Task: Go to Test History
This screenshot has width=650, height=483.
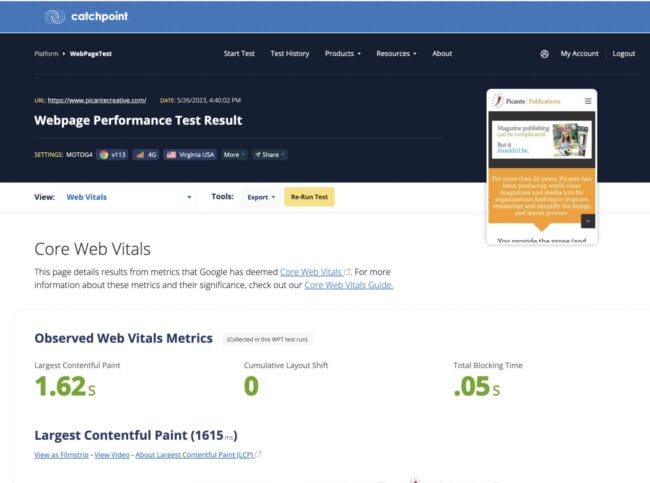Action: (x=290, y=54)
